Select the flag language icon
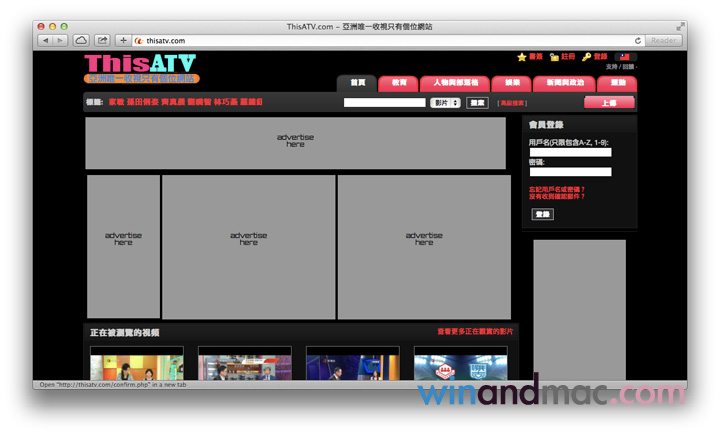The image size is (720, 435). click(x=625, y=57)
